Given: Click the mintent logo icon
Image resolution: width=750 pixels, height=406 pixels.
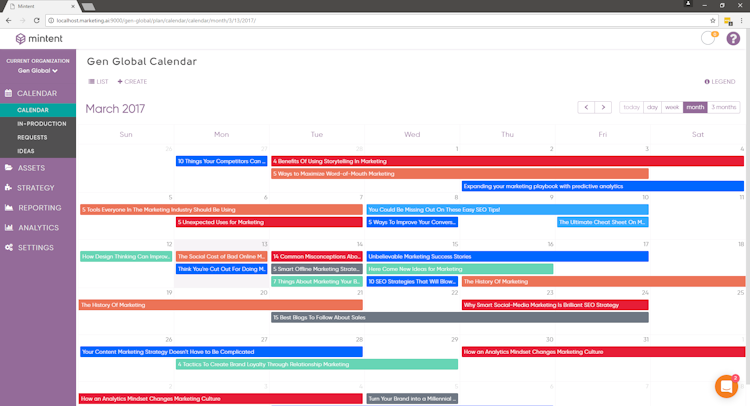Looking at the screenshot, I should pos(20,39).
